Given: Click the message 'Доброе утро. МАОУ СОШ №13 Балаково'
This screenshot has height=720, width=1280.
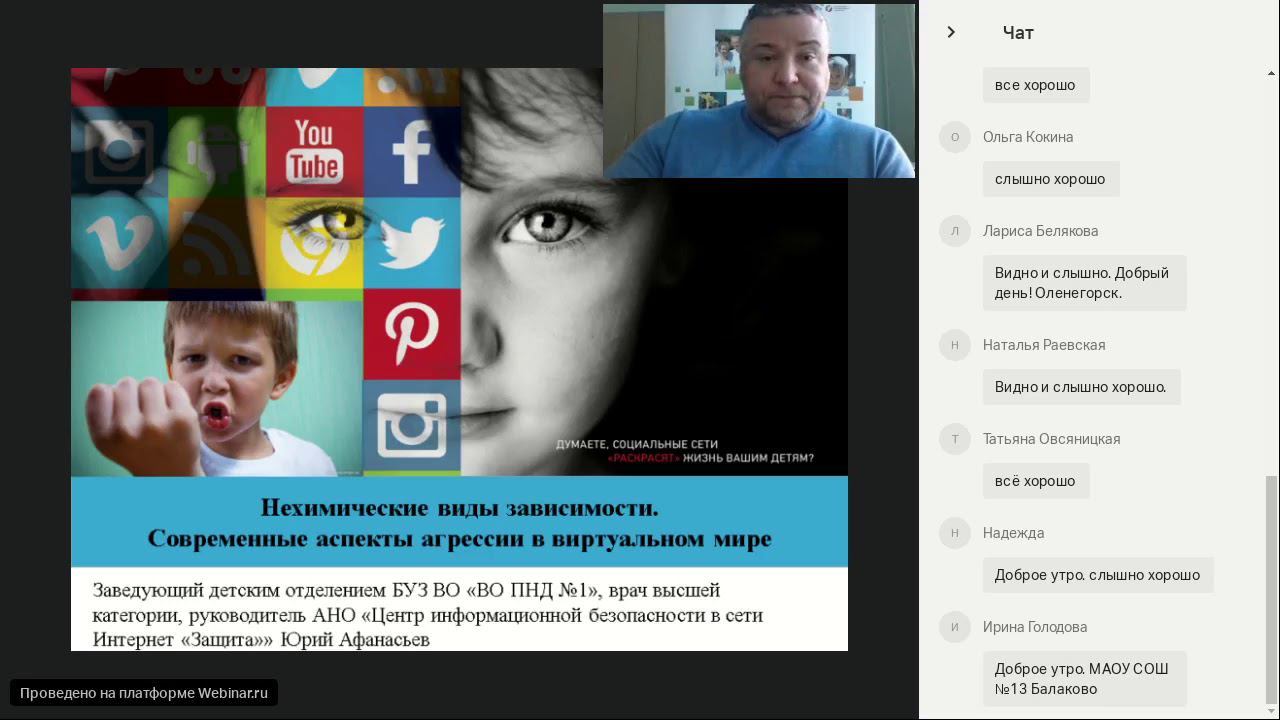Looking at the screenshot, I should coord(1085,679).
